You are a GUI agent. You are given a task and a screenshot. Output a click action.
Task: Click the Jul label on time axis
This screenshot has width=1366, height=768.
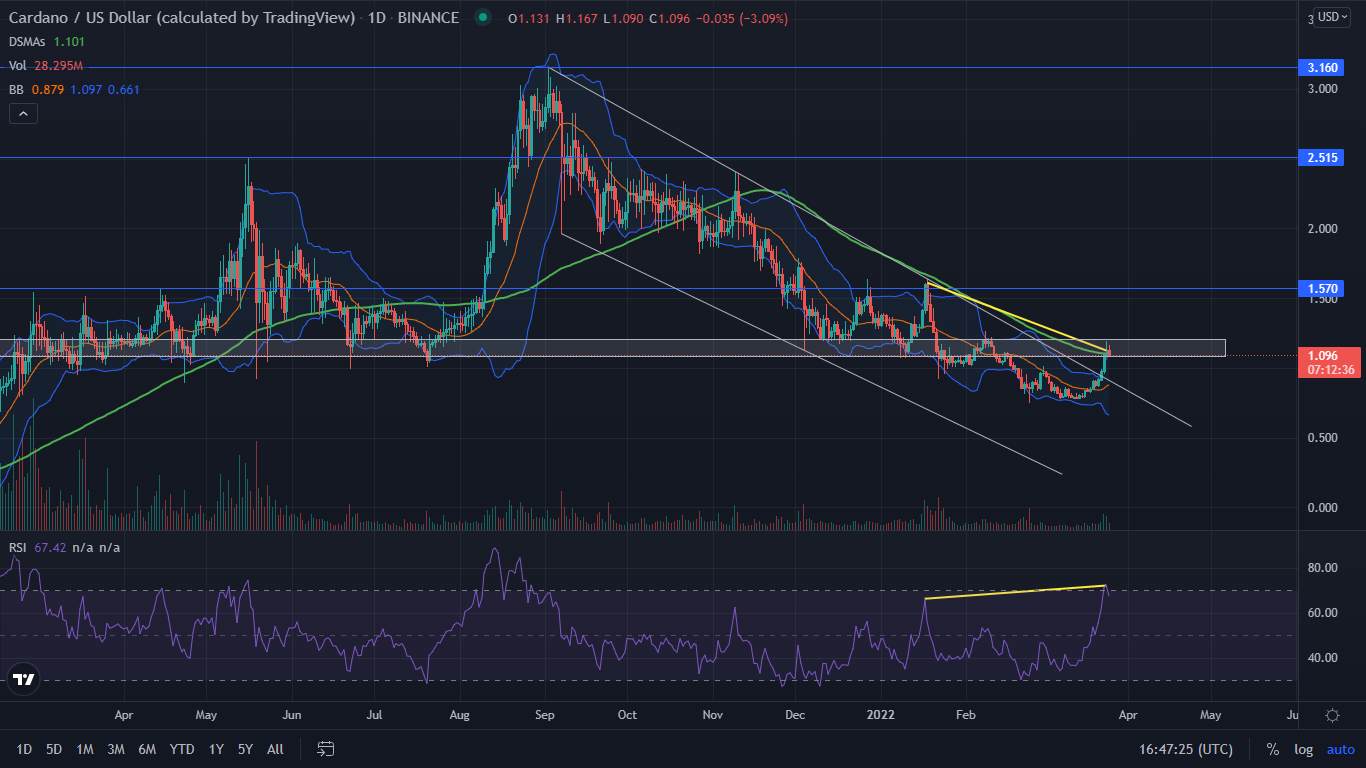[375, 715]
